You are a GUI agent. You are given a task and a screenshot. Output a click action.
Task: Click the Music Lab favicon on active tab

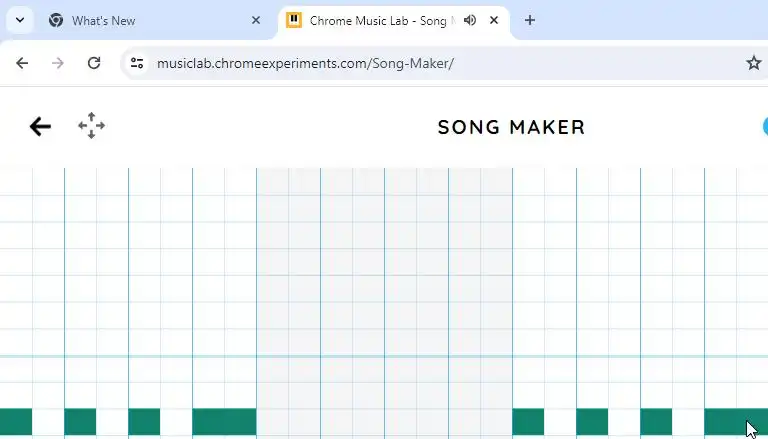[x=294, y=20]
